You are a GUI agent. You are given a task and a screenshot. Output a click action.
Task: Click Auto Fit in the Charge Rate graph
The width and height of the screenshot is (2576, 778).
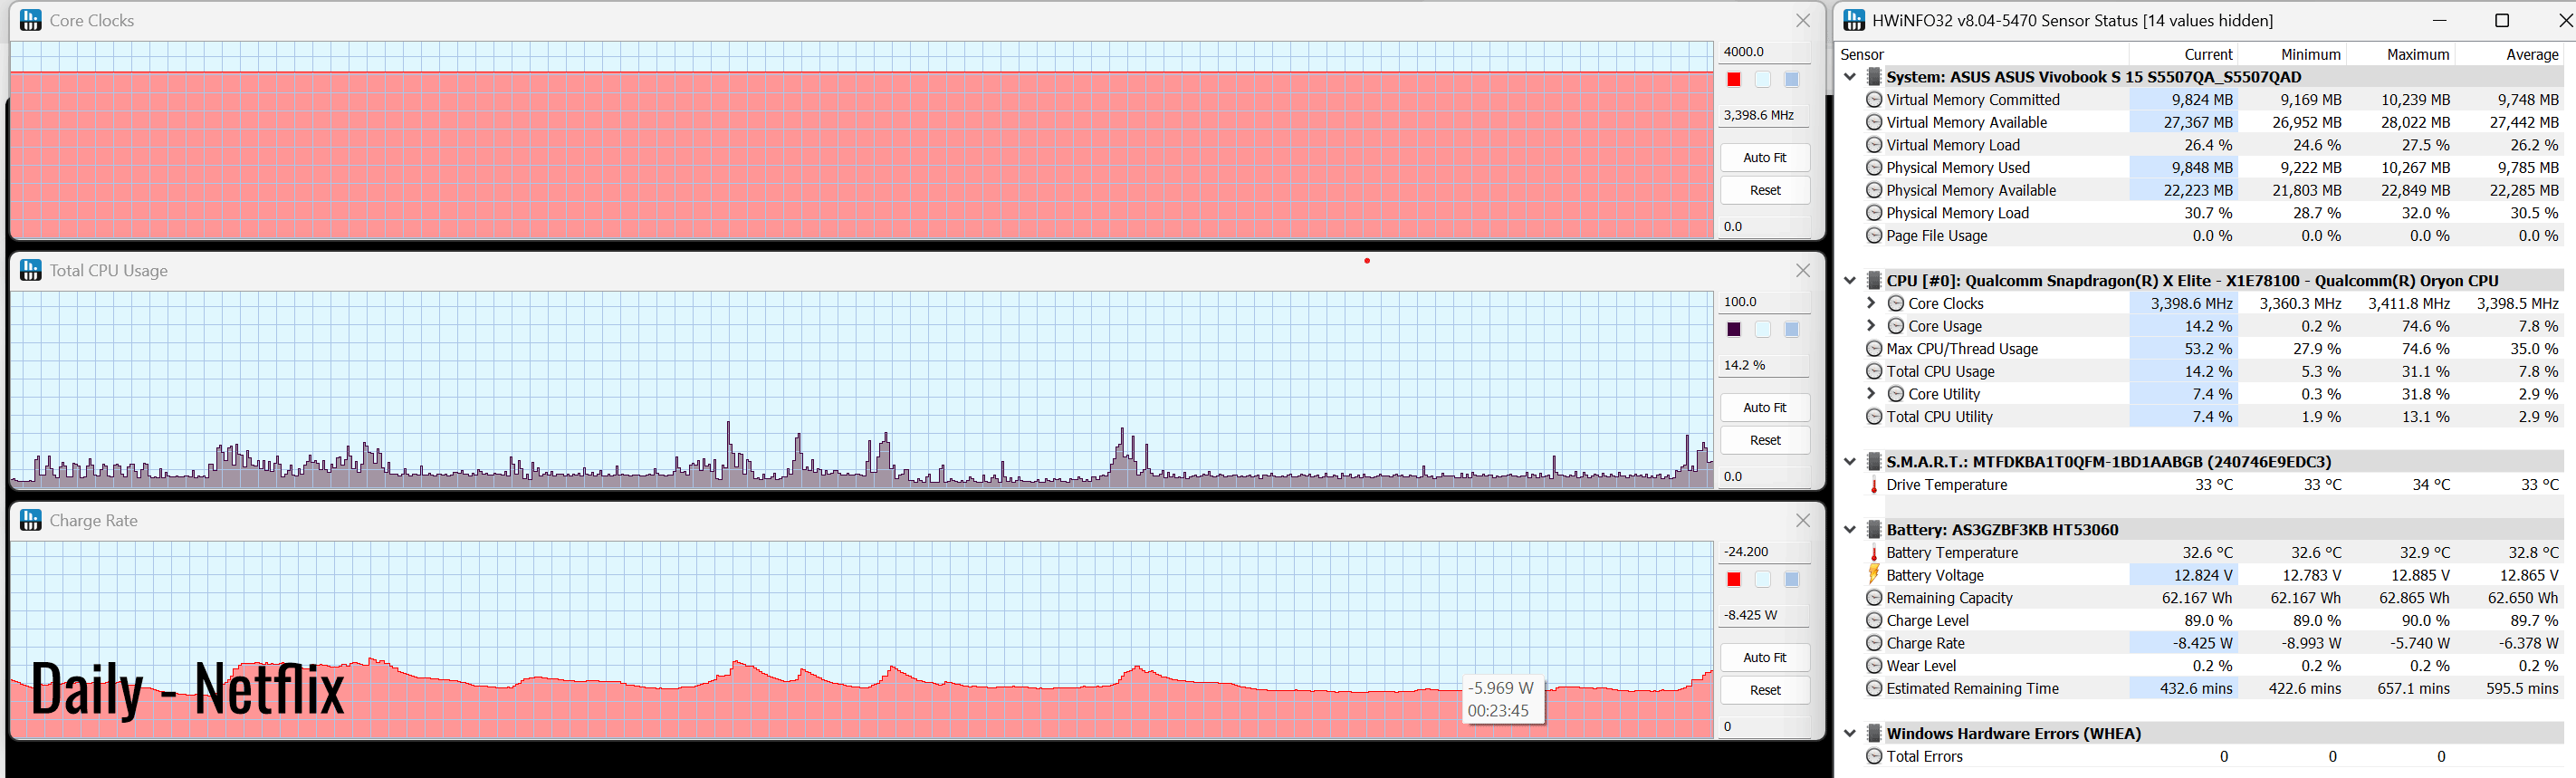1765,658
